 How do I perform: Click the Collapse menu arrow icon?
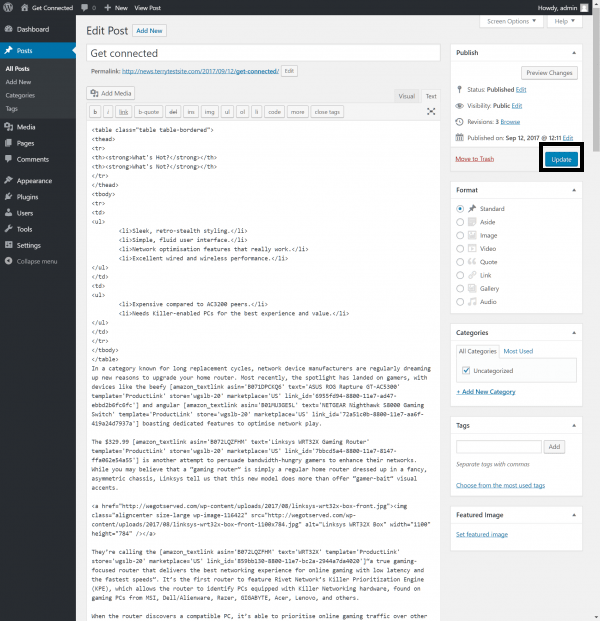click(x=8, y=261)
